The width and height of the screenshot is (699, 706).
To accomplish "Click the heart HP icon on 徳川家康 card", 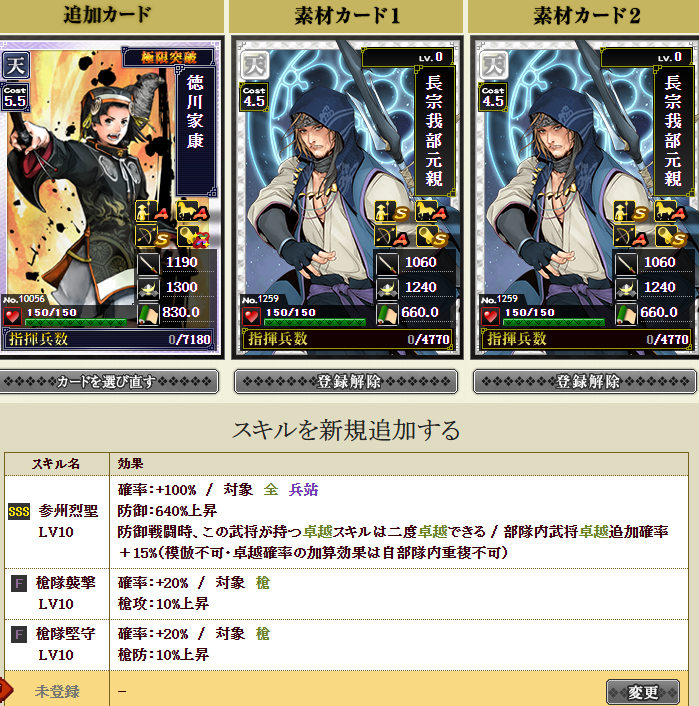I will pos(12,317).
